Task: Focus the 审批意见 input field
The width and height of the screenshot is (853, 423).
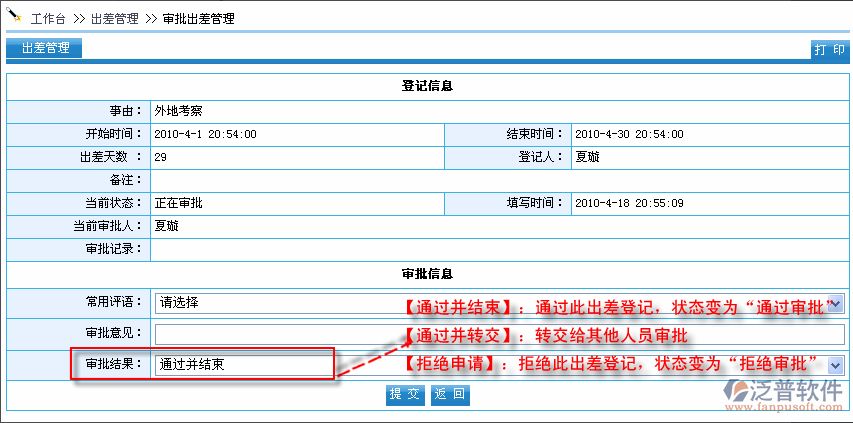Action: (499, 334)
